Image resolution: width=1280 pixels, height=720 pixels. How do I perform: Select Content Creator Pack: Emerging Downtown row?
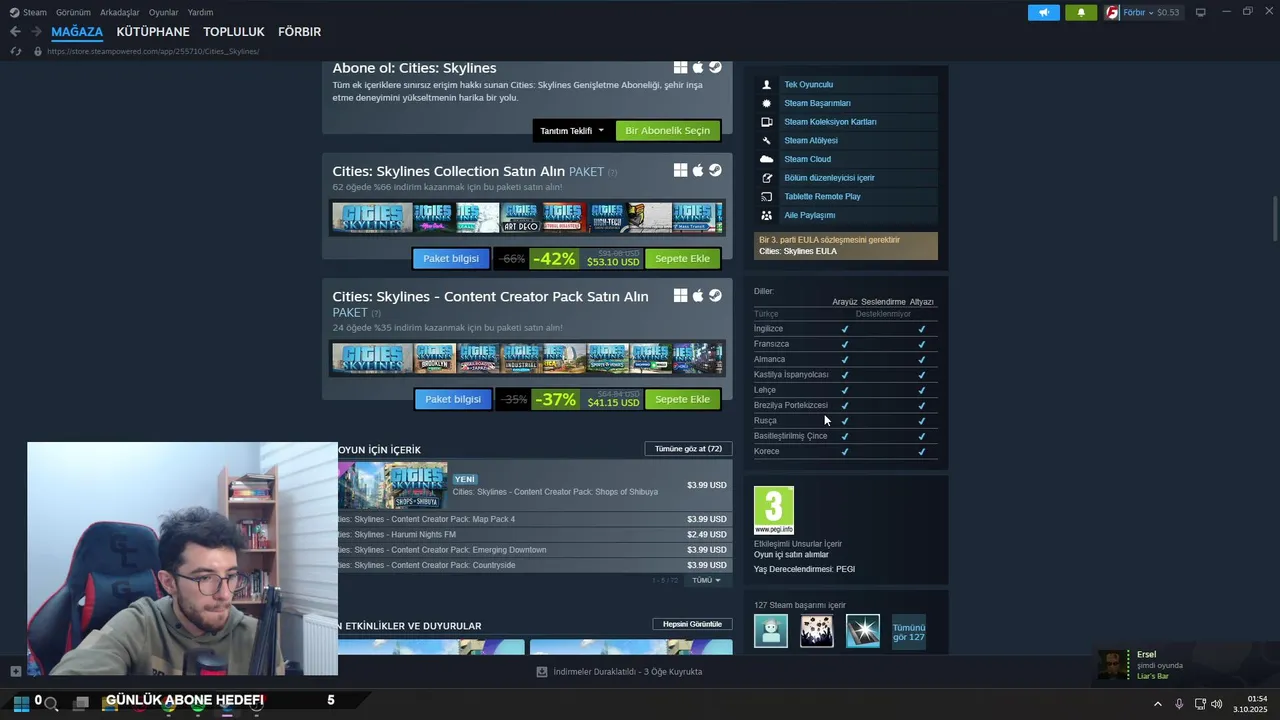coord(535,550)
